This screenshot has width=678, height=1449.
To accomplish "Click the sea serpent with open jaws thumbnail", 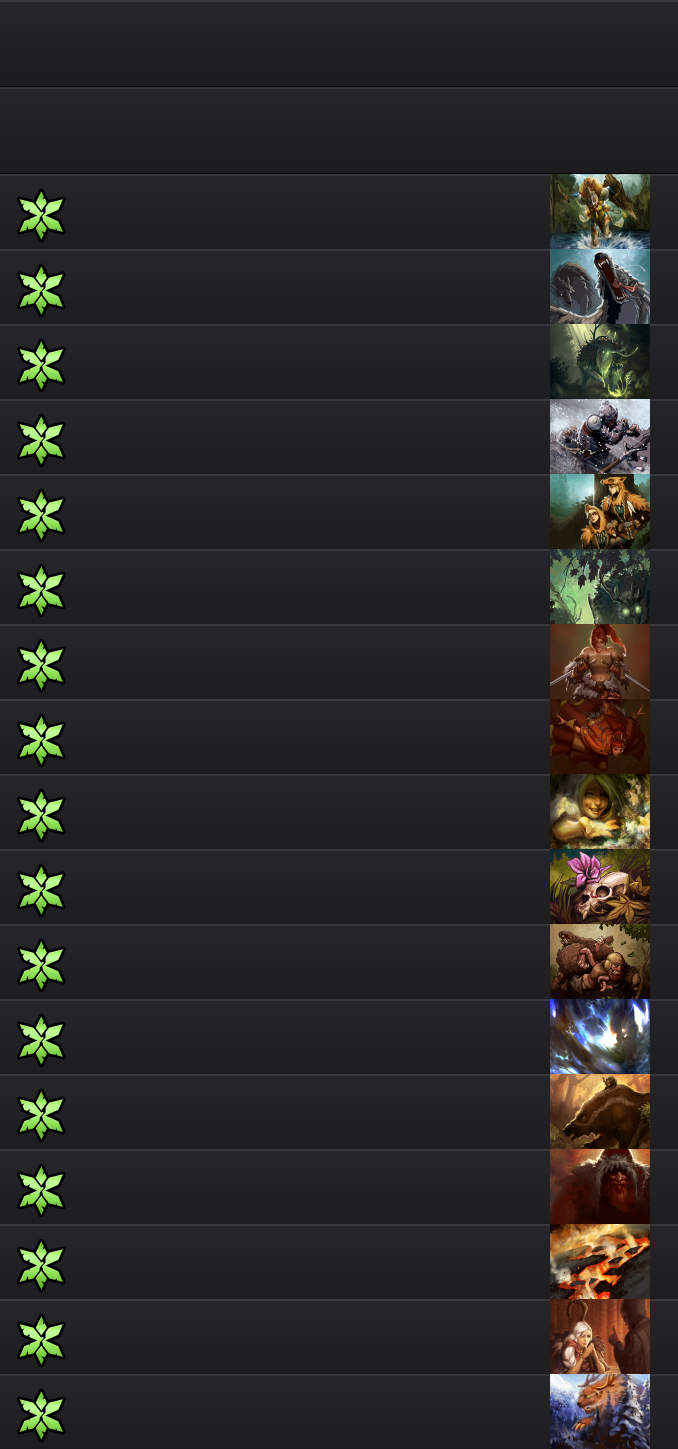I will [x=600, y=287].
